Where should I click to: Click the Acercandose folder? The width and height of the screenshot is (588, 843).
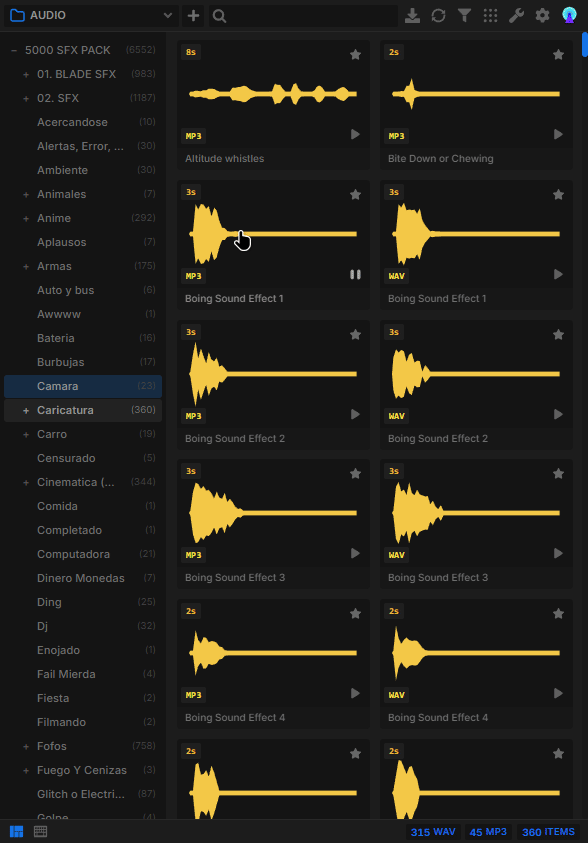[x=83, y=123]
